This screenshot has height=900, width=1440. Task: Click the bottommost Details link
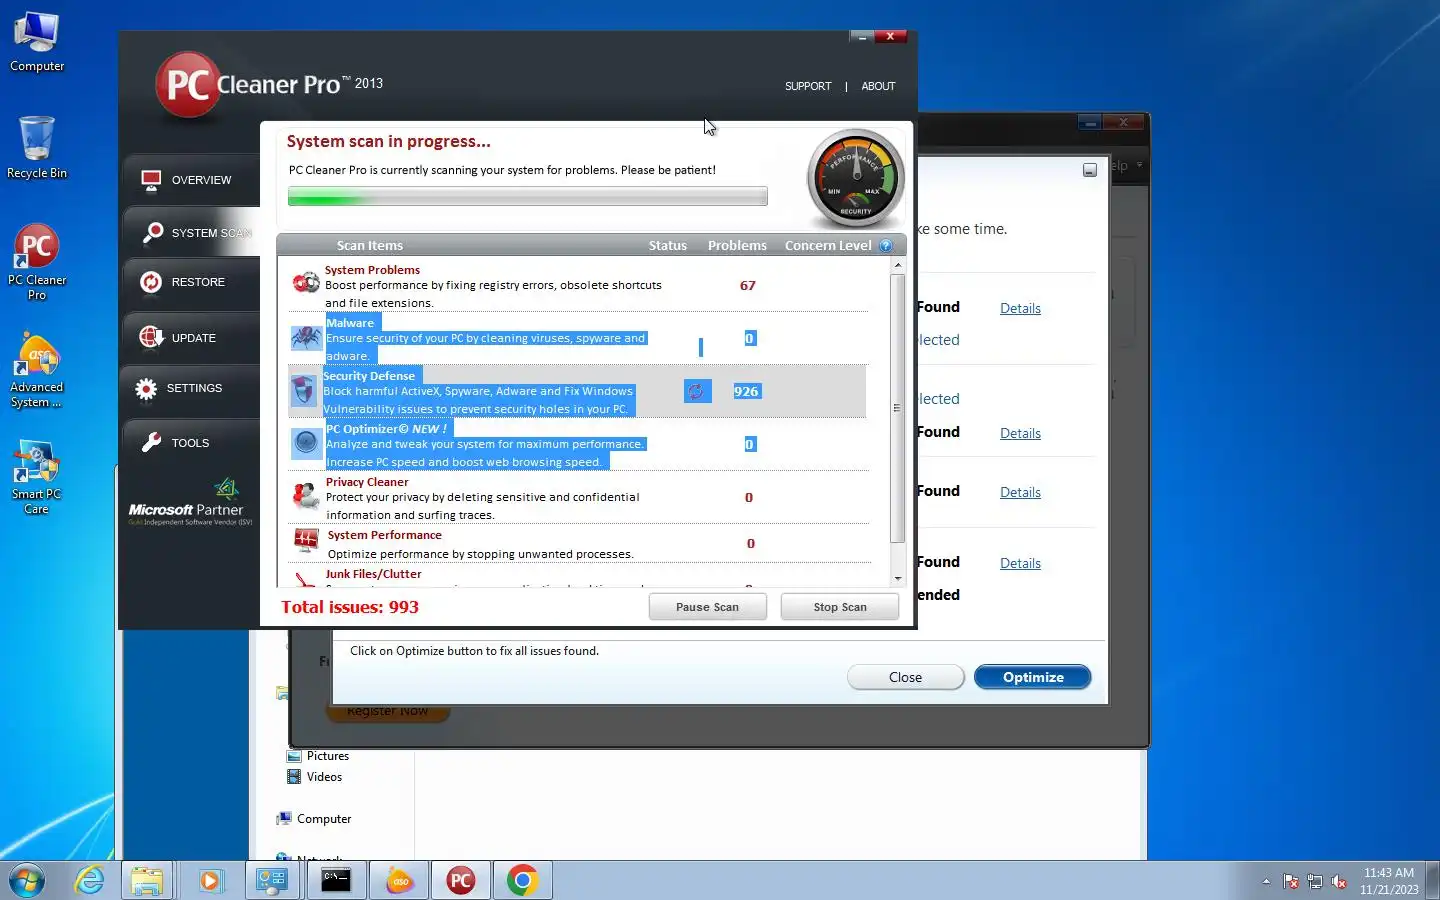tap(1020, 563)
